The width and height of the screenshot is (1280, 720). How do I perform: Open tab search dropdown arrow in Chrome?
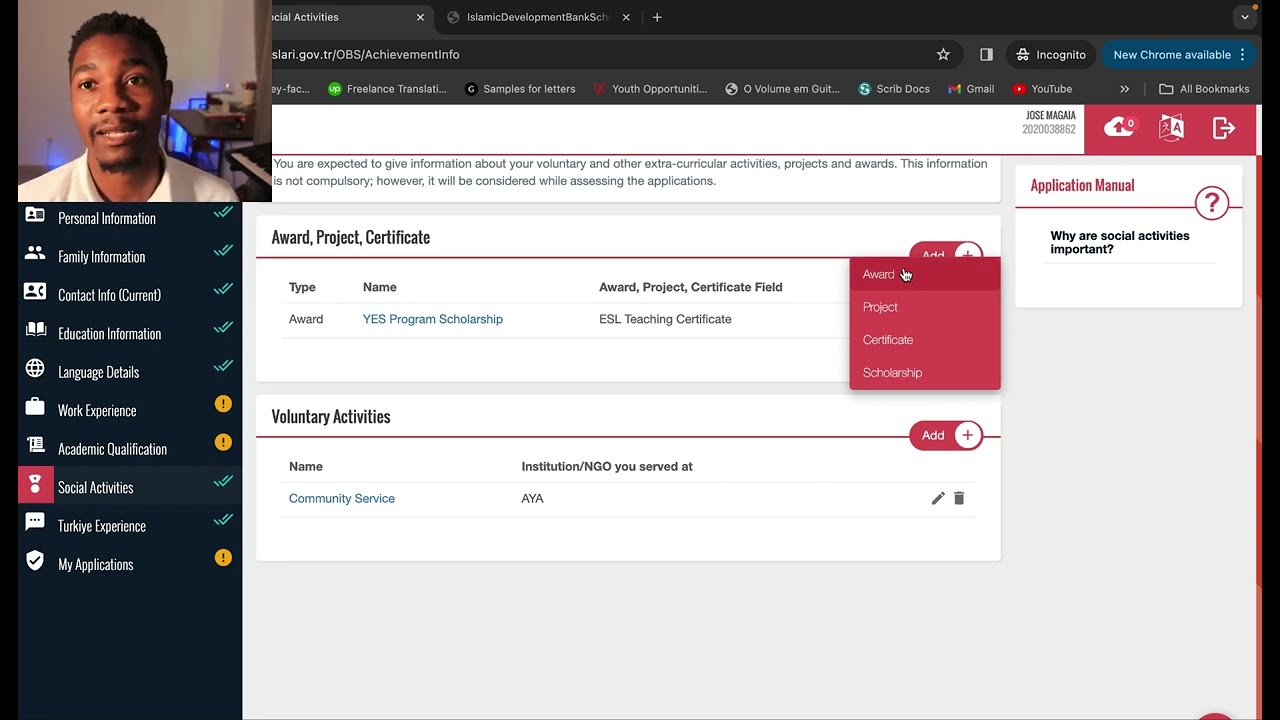(x=1245, y=17)
